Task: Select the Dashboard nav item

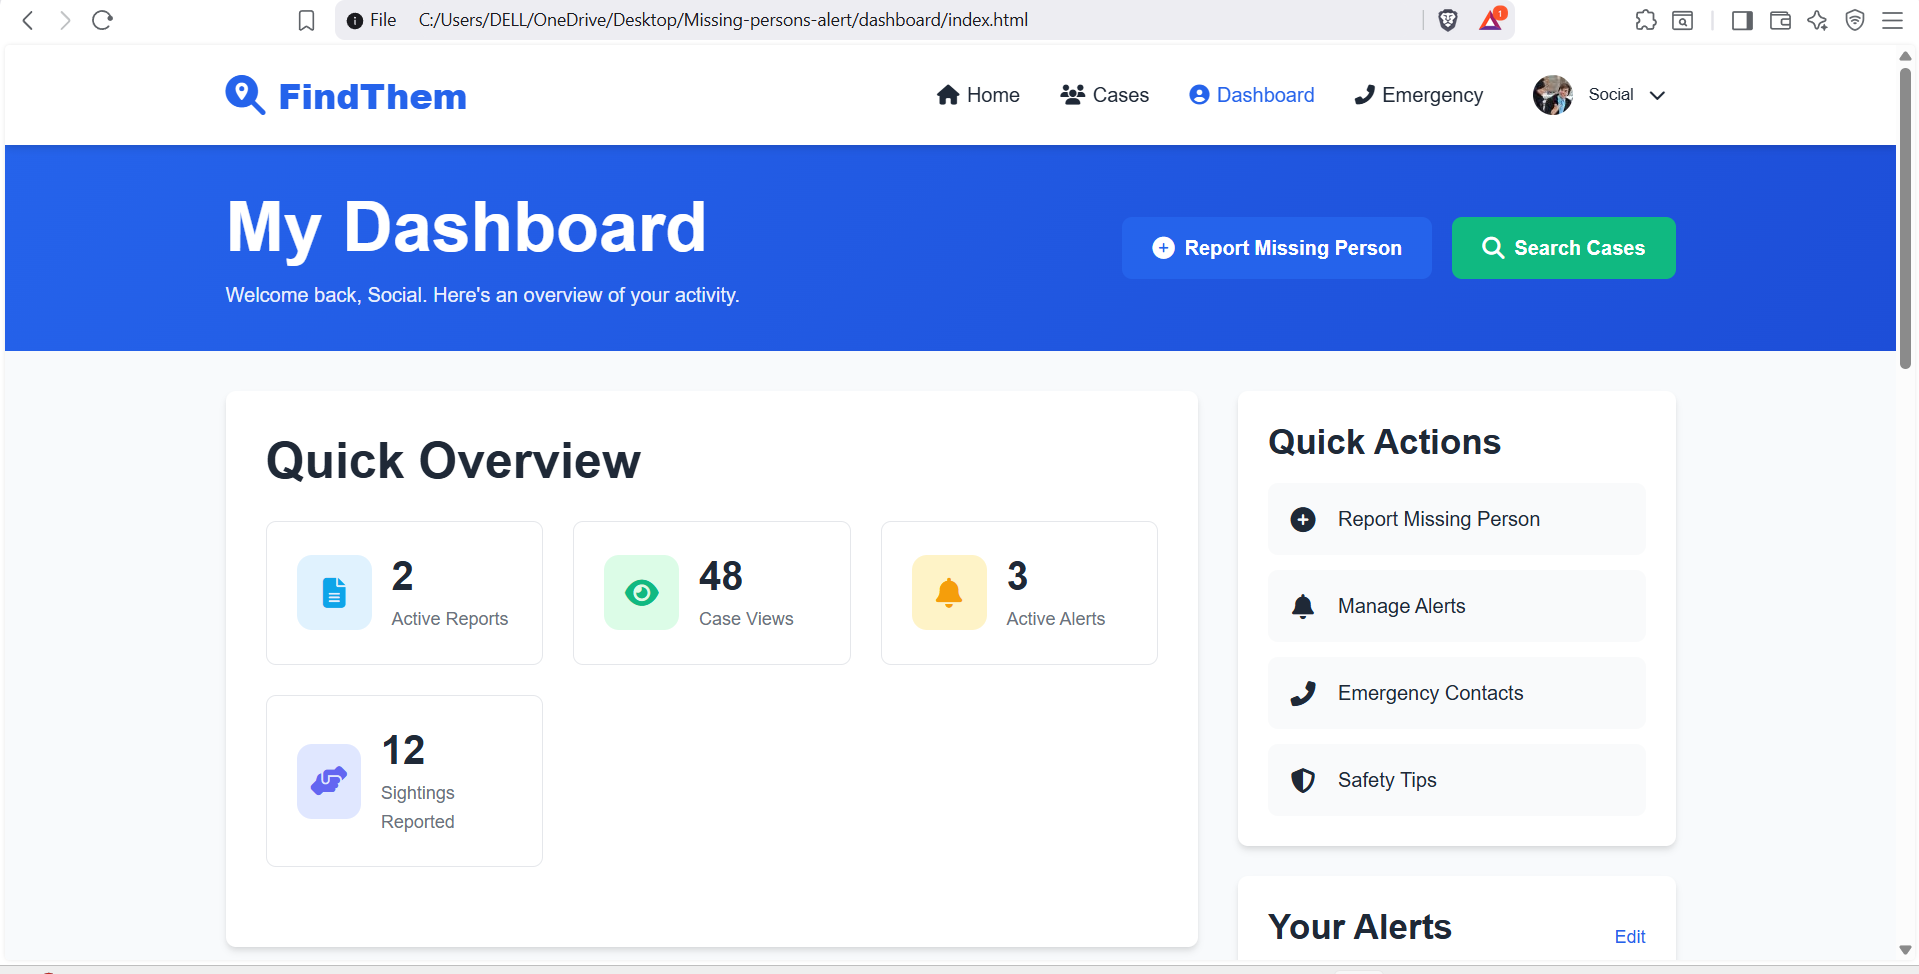Action: [x=1252, y=95]
